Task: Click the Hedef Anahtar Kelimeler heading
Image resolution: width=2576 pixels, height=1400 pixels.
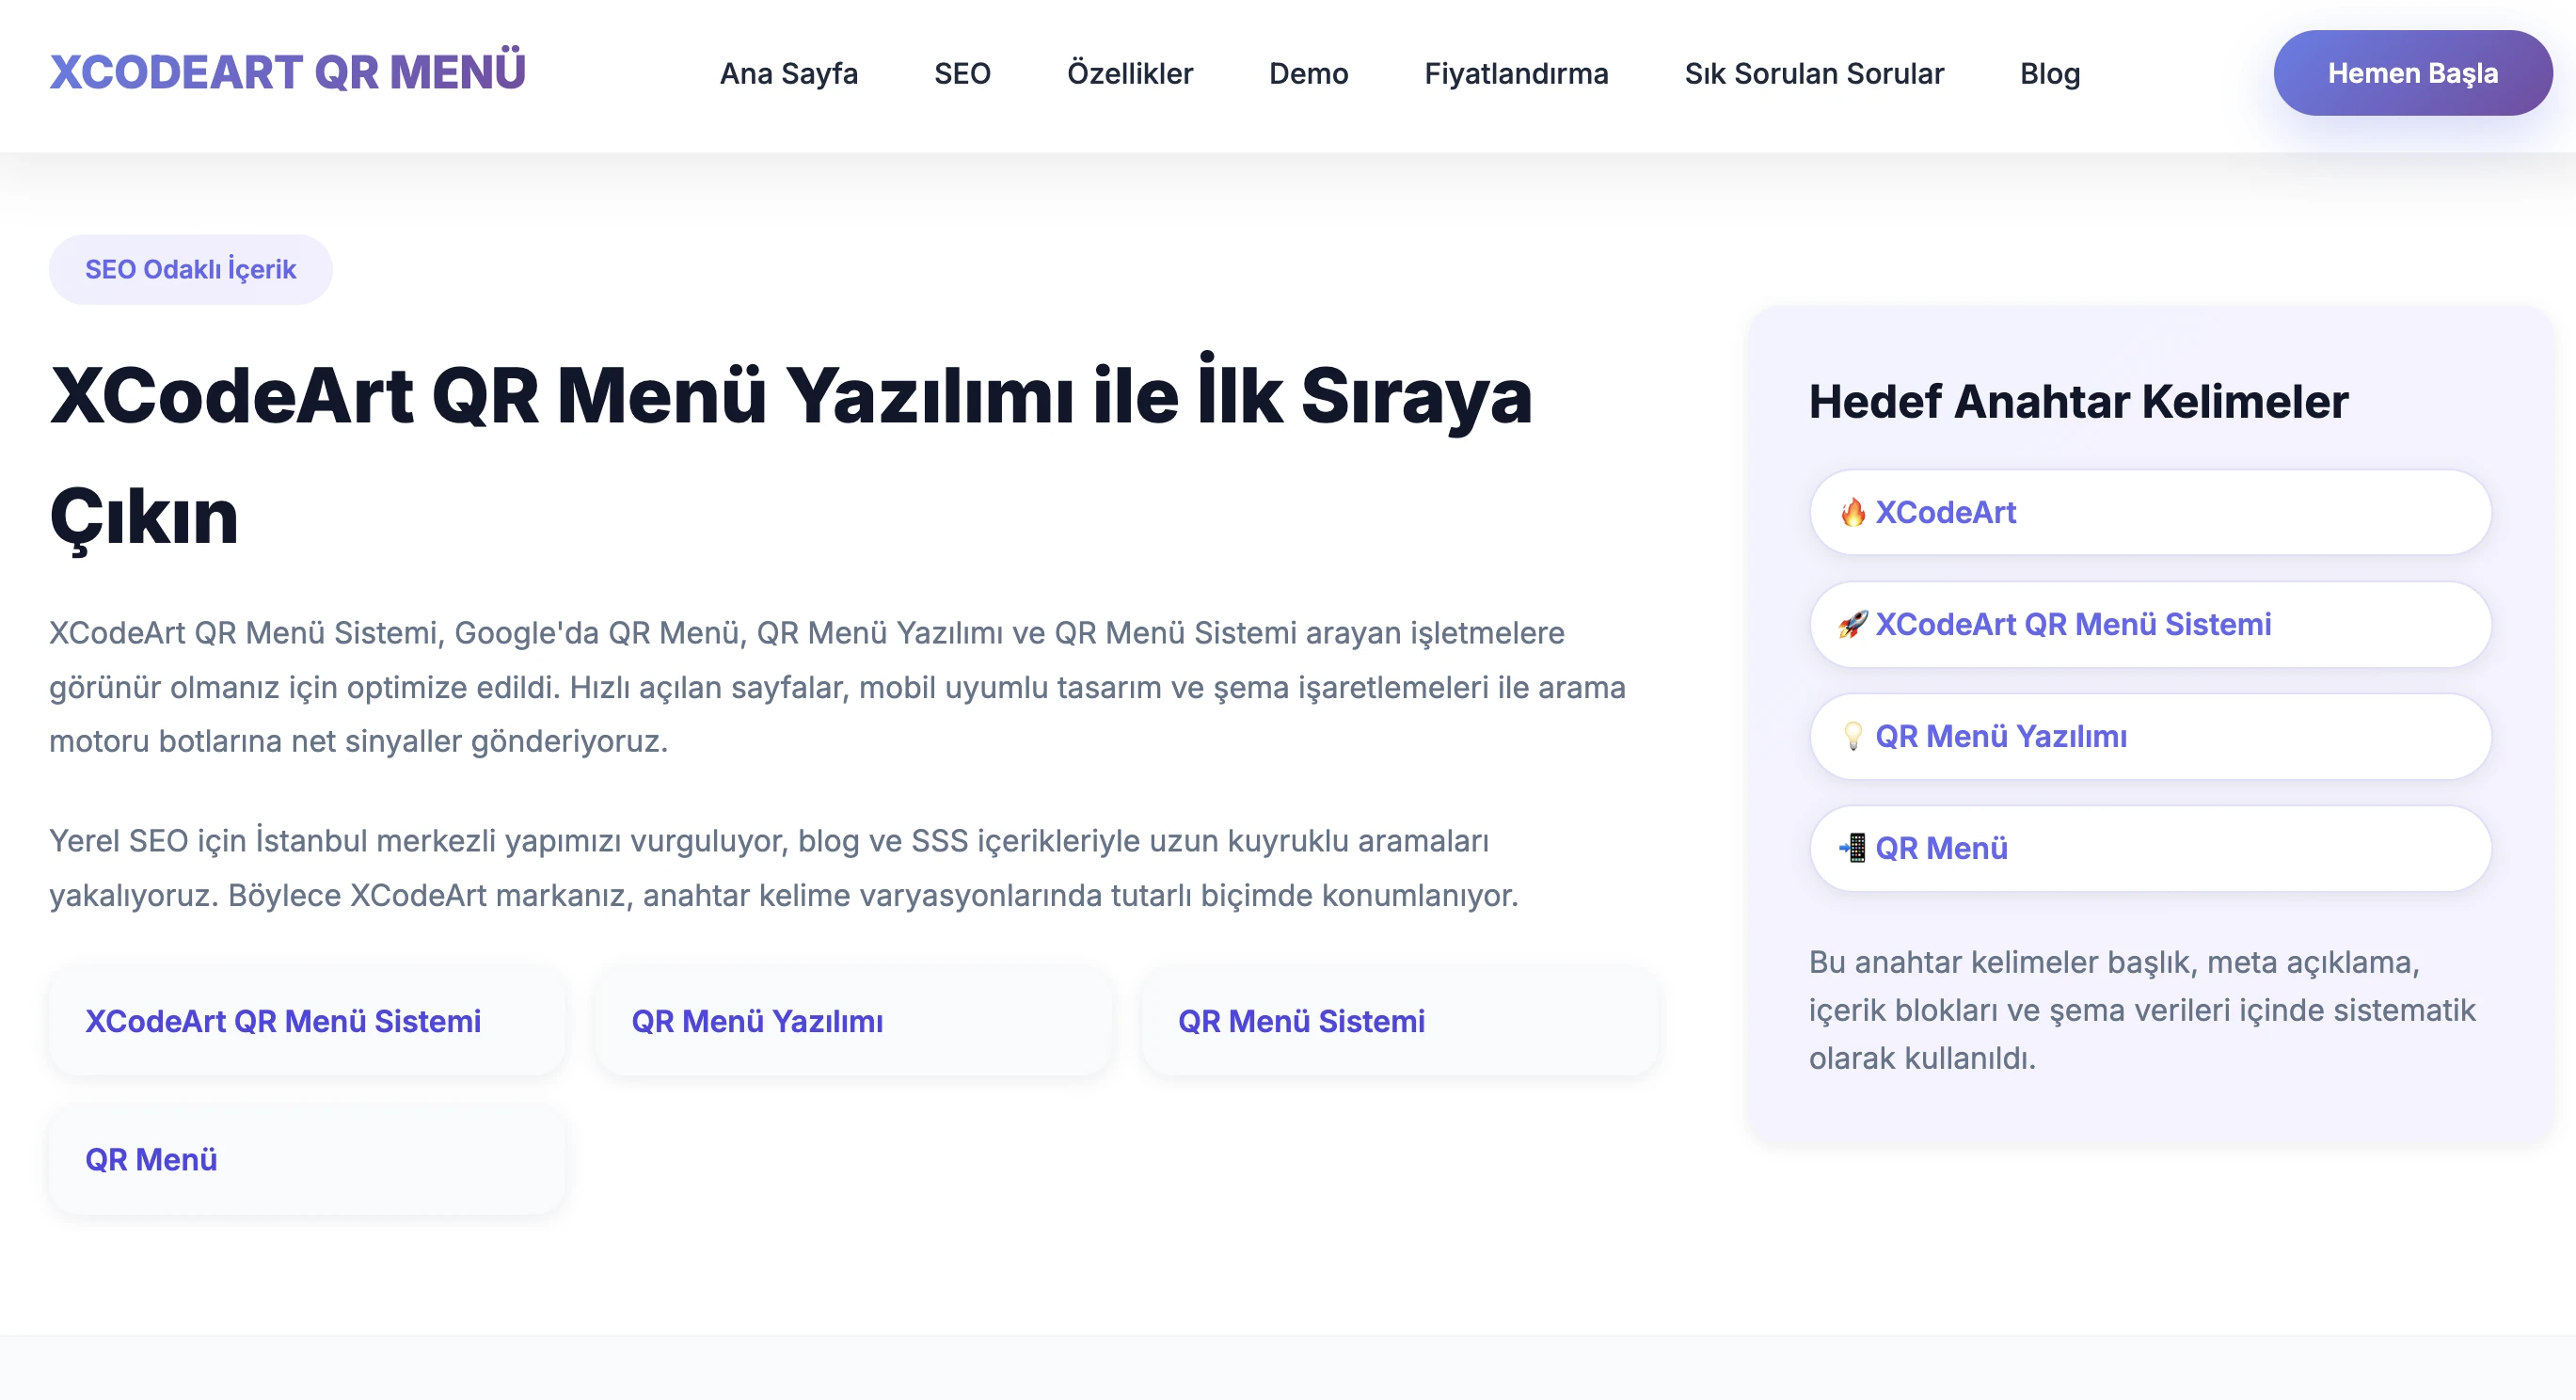Action: coord(2077,402)
